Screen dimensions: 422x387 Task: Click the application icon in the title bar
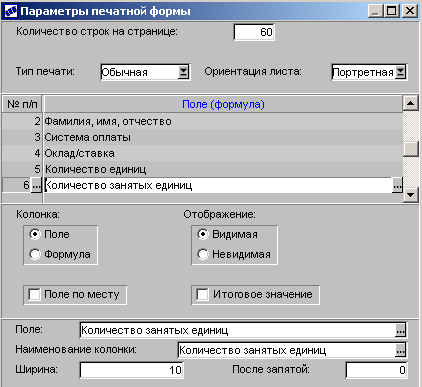10,11
